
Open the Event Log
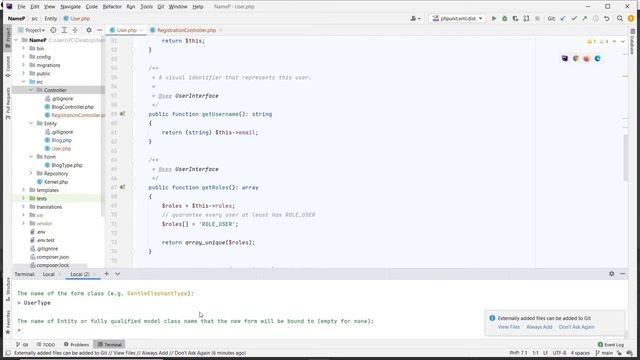pos(611,344)
